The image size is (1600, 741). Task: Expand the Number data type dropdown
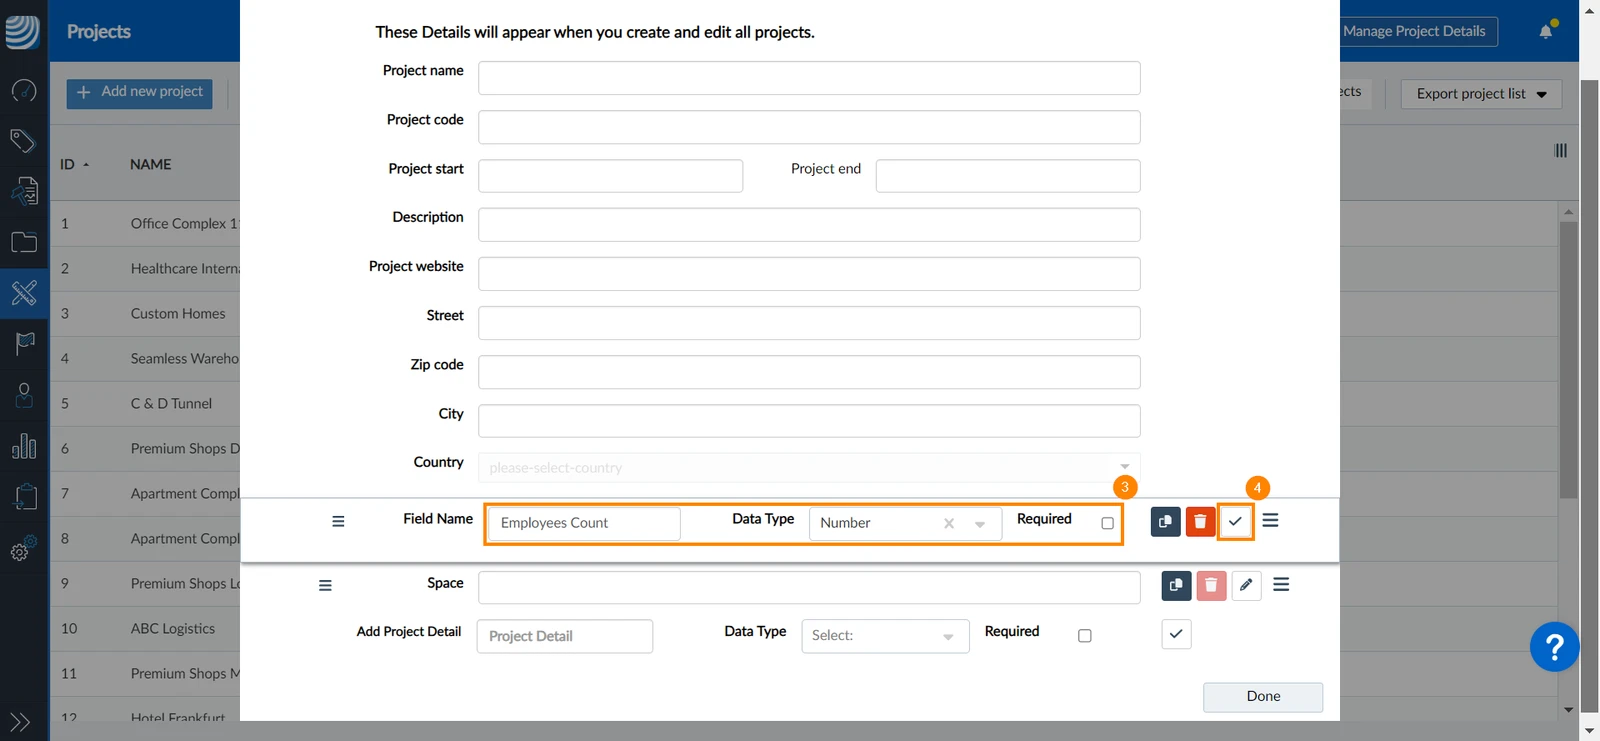click(x=980, y=523)
